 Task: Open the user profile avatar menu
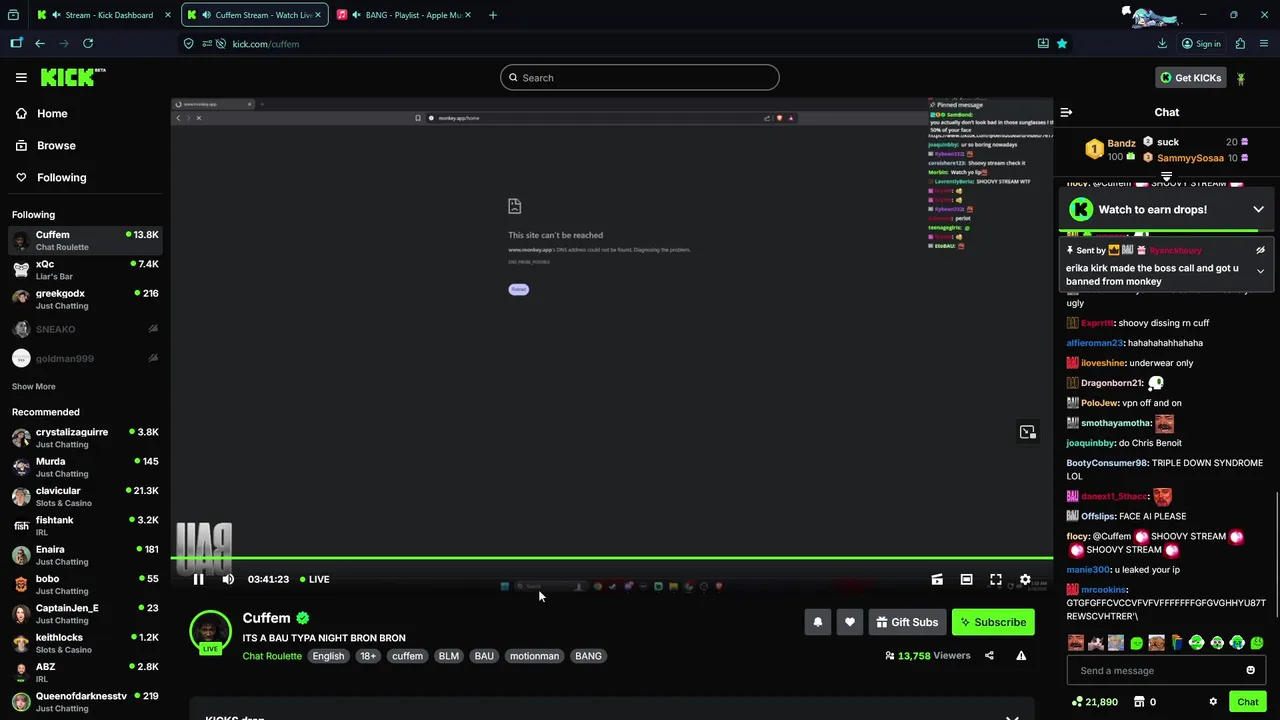[1241, 78]
